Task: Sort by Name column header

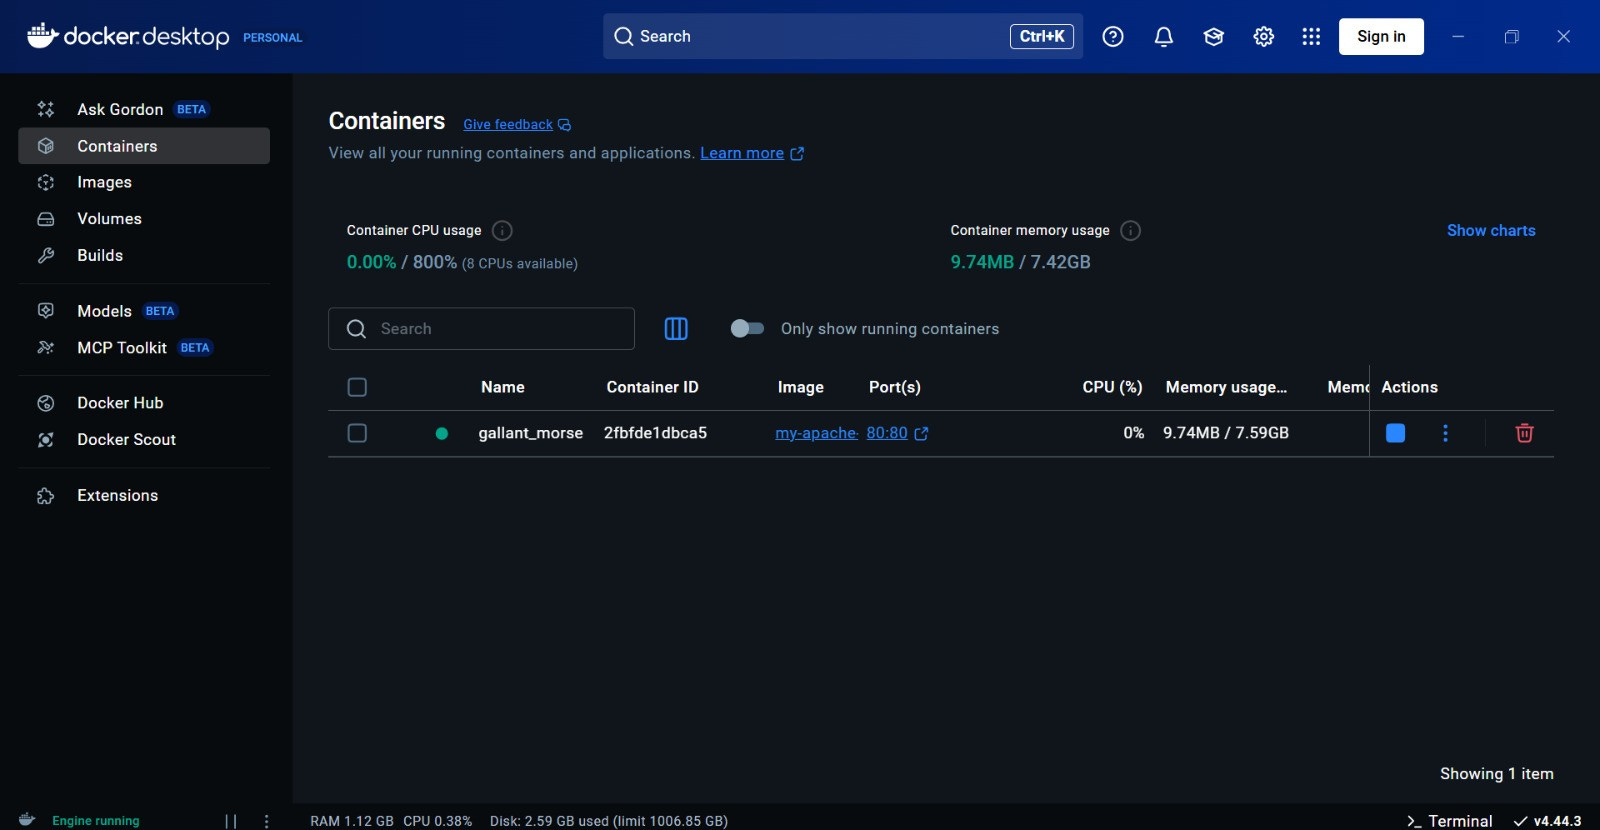Action: [503, 387]
